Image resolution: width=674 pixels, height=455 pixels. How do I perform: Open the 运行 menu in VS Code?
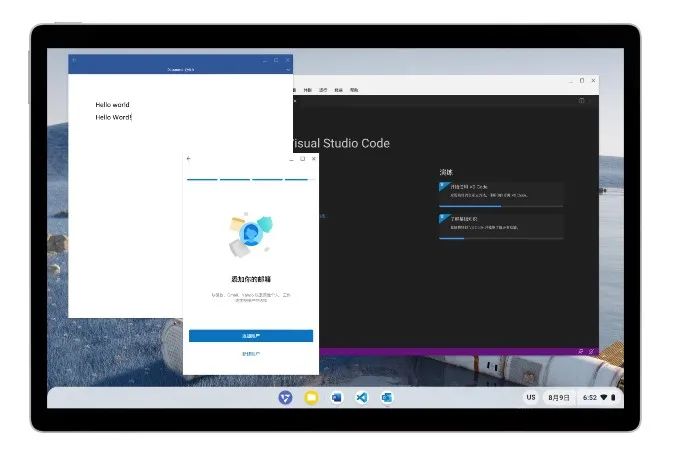pyautogui.click(x=323, y=90)
